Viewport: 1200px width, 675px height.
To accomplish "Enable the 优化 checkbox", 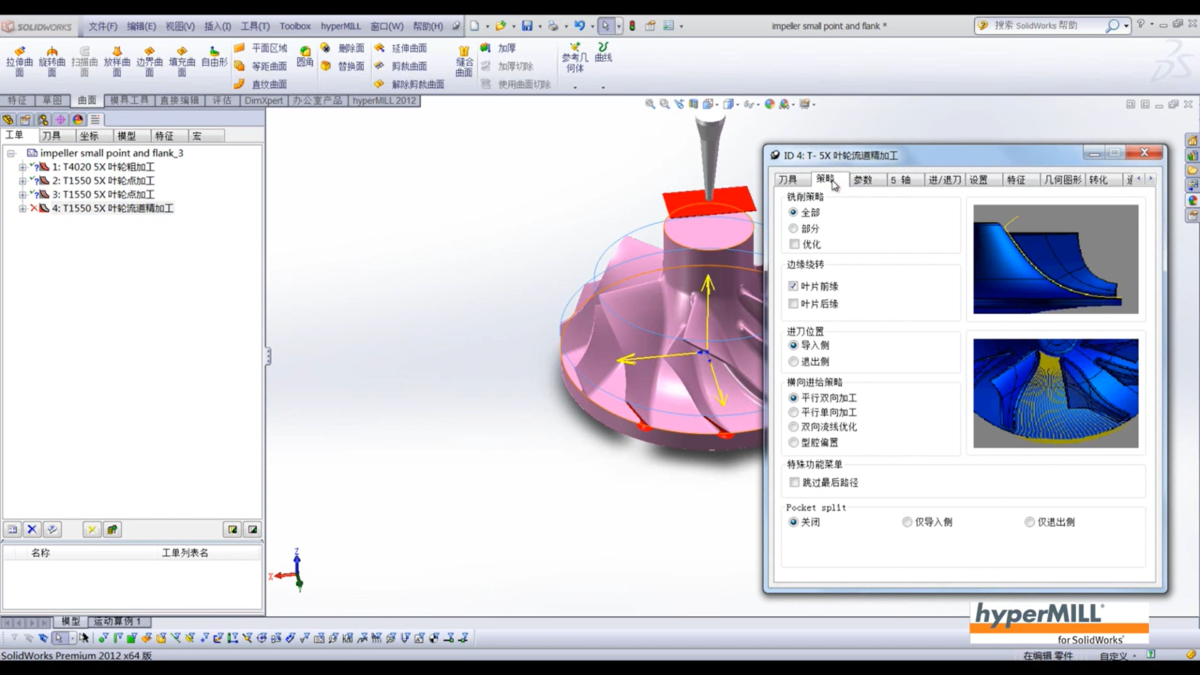I will (x=794, y=244).
